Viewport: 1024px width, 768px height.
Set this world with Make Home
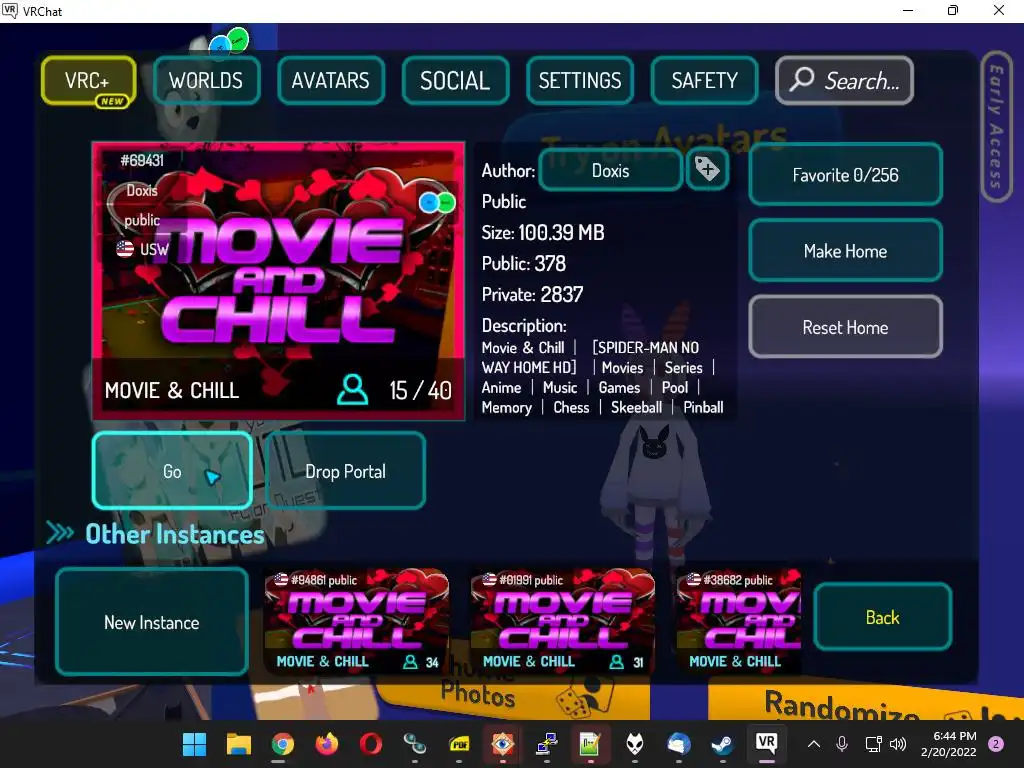pyautogui.click(x=845, y=251)
